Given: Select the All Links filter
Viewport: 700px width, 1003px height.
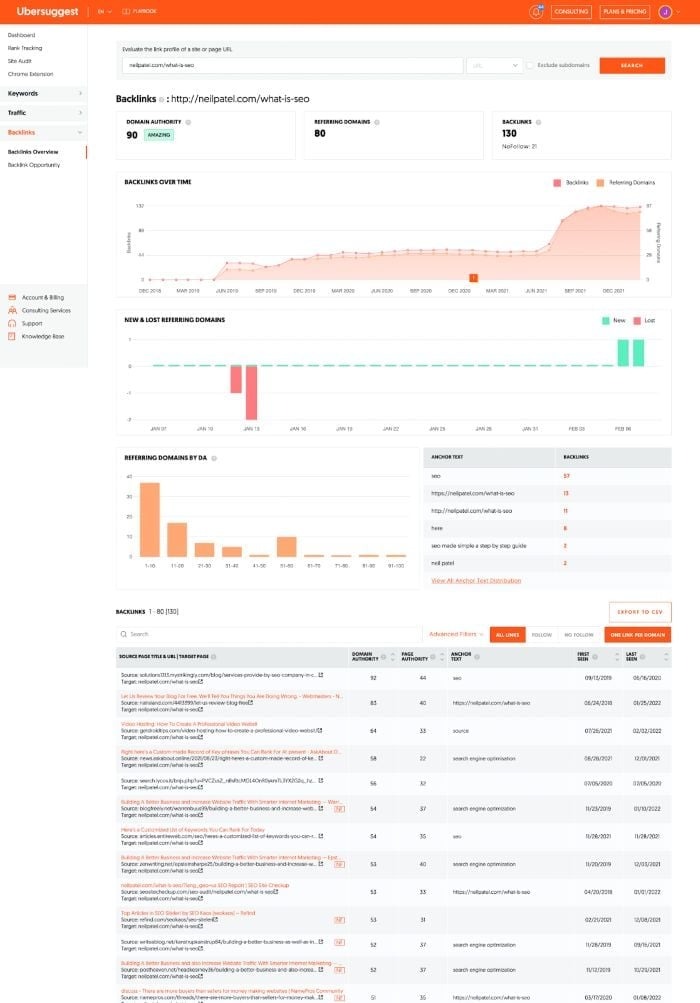Looking at the screenshot, I should point(507,635).
